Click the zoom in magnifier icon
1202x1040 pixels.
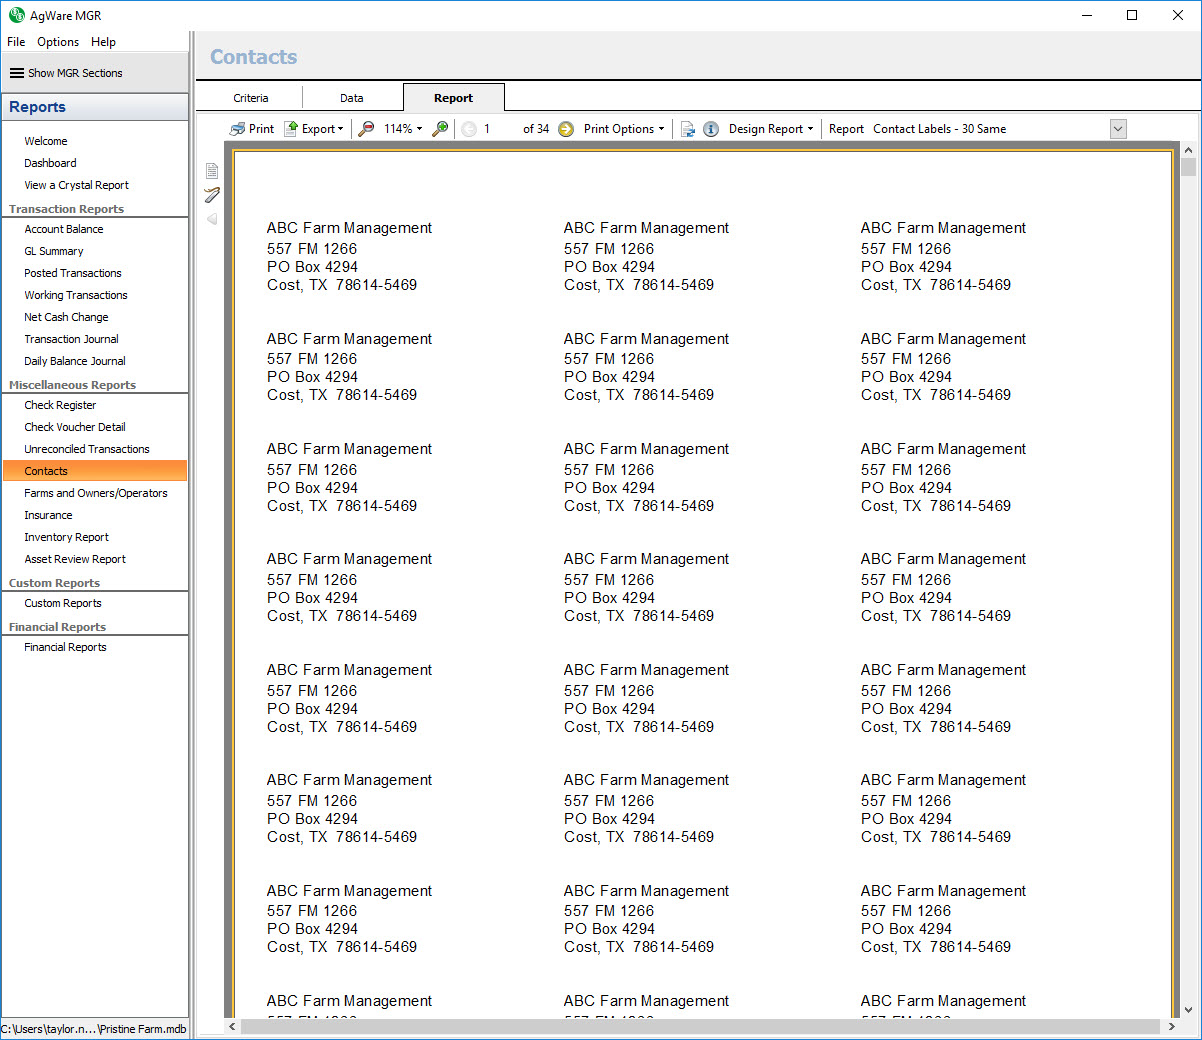(x=440, y=129)
